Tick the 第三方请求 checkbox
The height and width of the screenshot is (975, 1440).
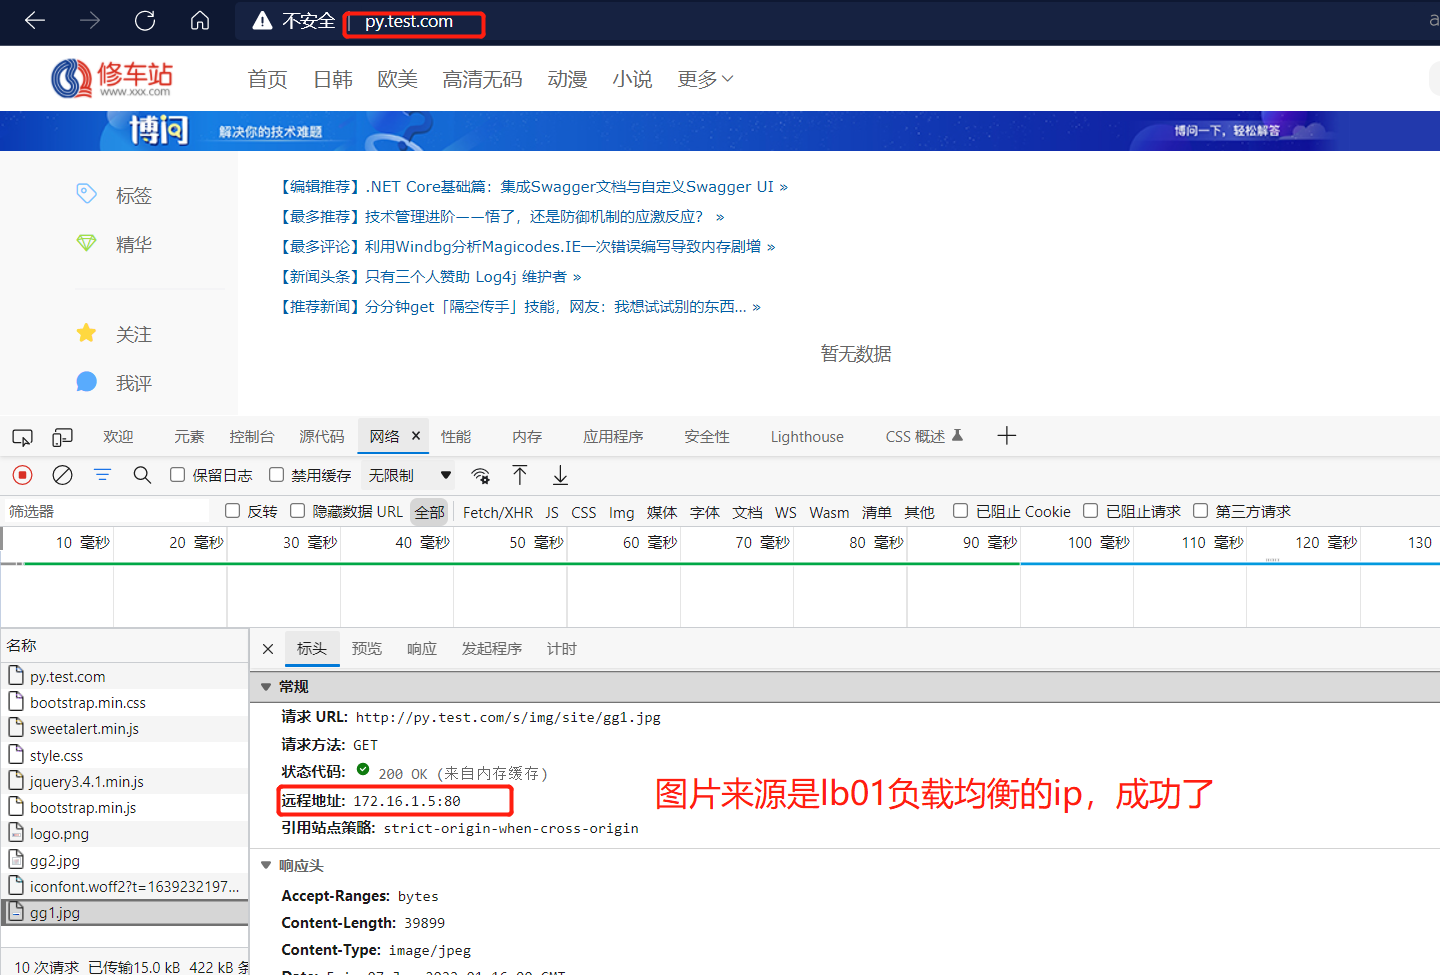[x=1200, y=511]
